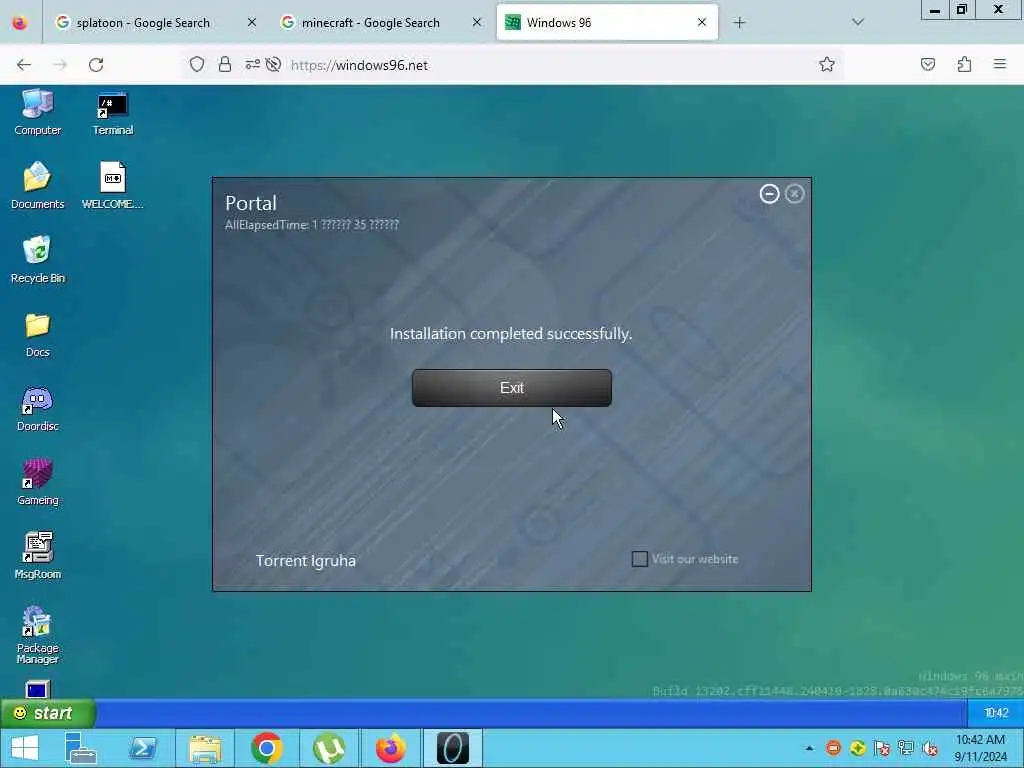Open File Explorer from taskbar

click(204, 748)
